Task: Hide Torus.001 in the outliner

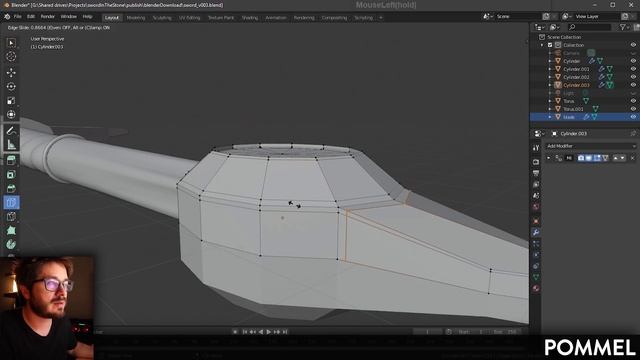Action: (633, 109)
